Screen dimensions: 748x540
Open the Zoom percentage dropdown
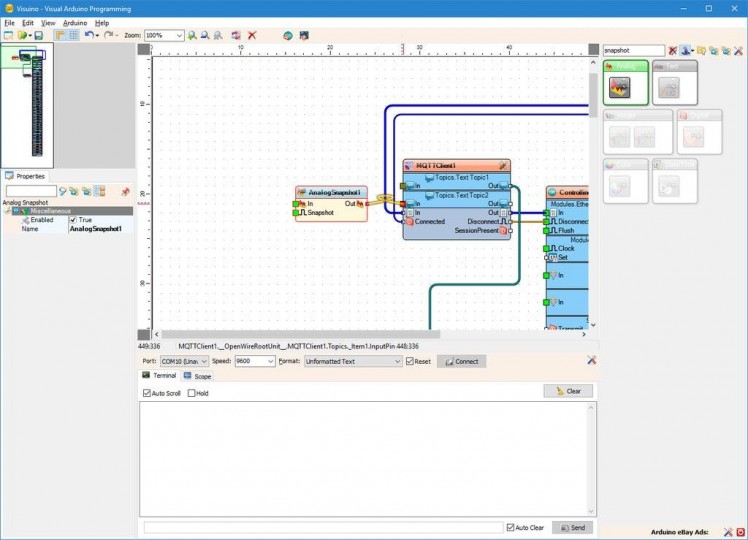(x=179, y=35)
